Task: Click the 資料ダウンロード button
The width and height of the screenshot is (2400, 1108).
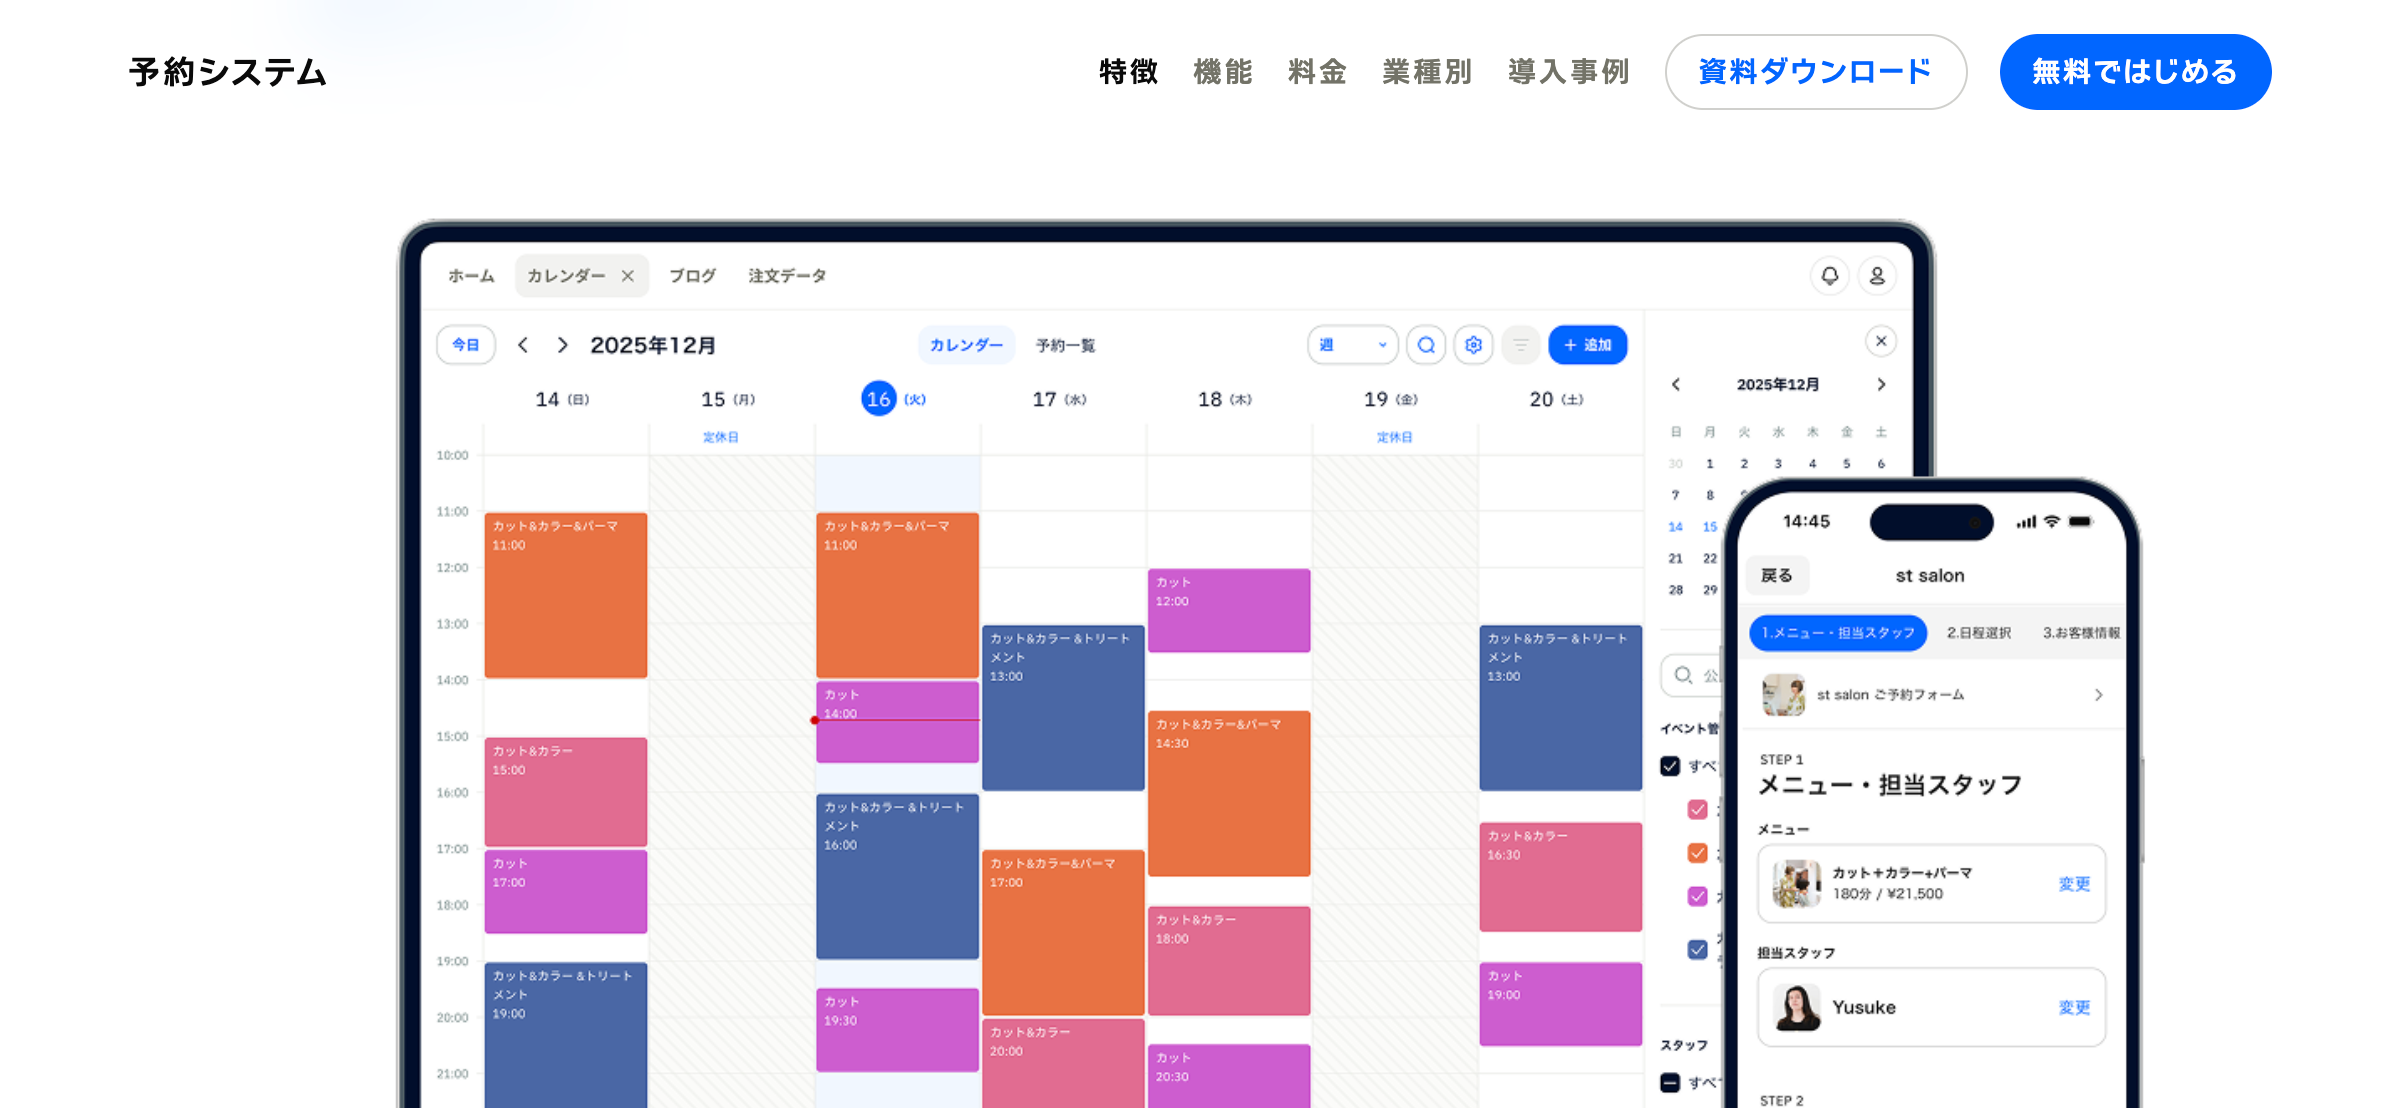Action: (1815, 72)
